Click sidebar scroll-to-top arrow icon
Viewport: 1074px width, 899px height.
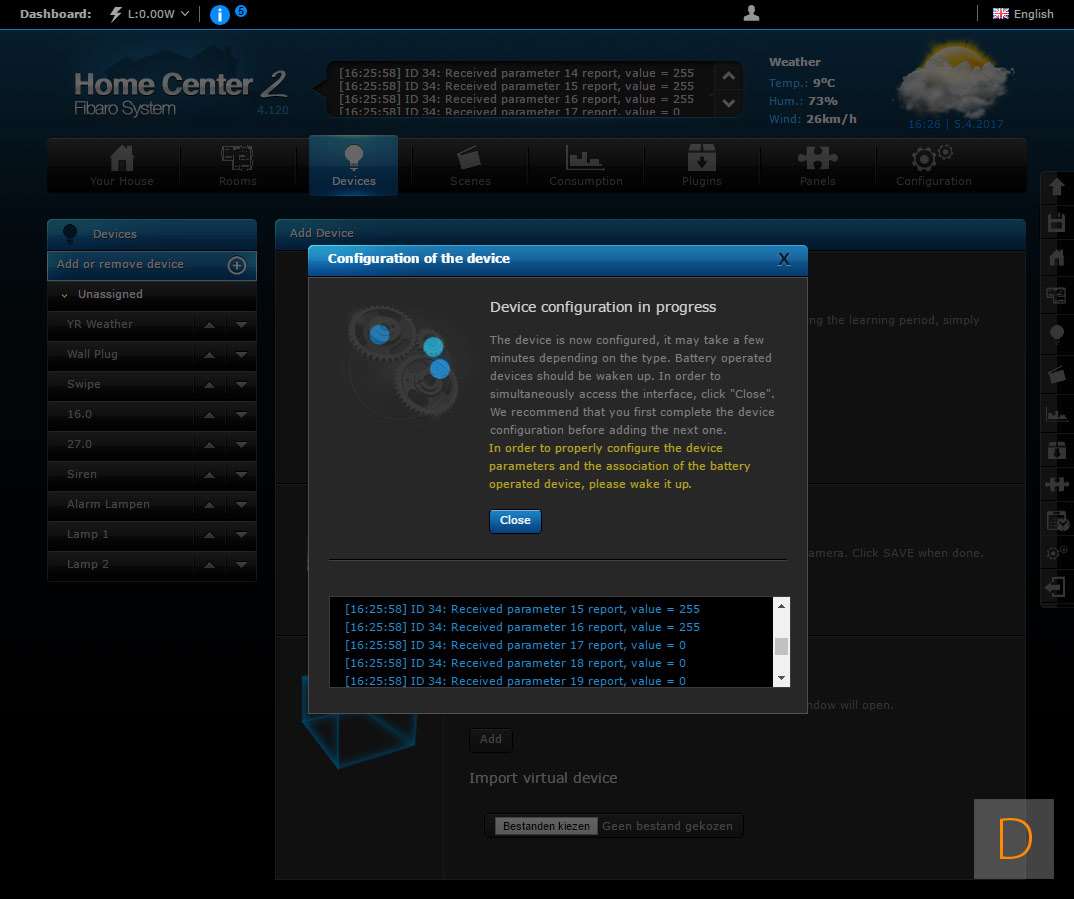(1056, 186)
